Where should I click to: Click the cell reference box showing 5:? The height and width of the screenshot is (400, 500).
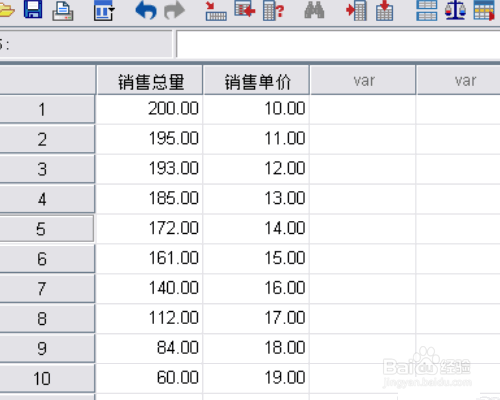tap(86, 44)
